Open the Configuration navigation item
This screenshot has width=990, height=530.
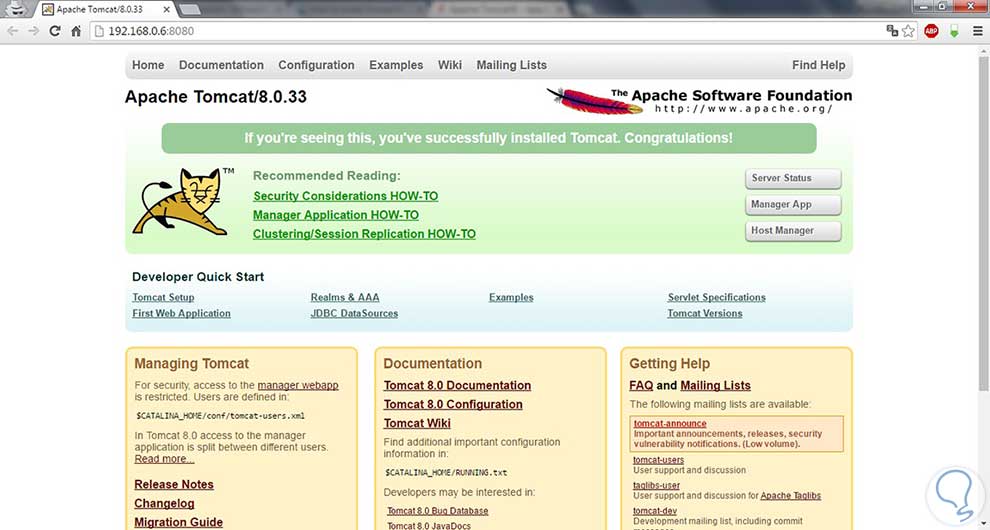(316, 65)
